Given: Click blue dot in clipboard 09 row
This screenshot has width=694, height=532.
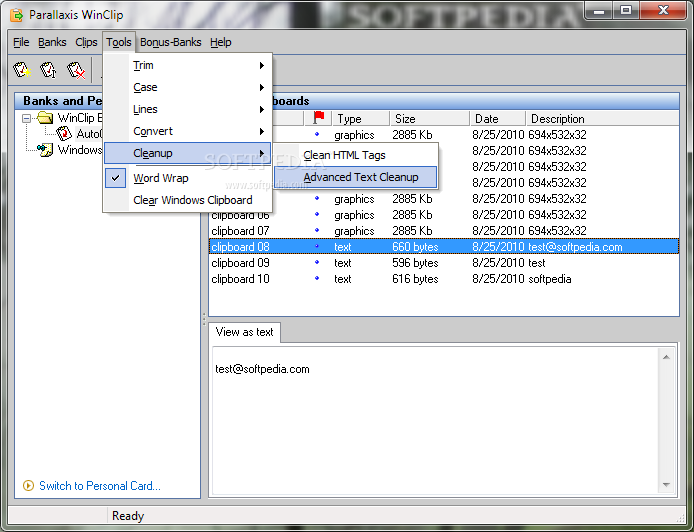Looking at the screenshot, I should pyautogui.click(x=316, y=262).
